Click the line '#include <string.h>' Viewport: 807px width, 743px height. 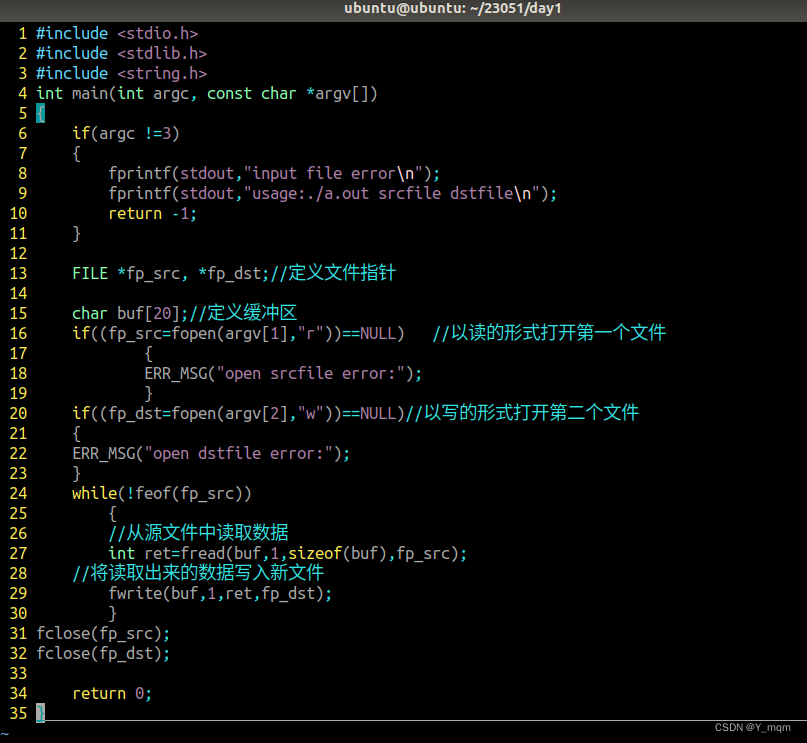tap(121, 74)
